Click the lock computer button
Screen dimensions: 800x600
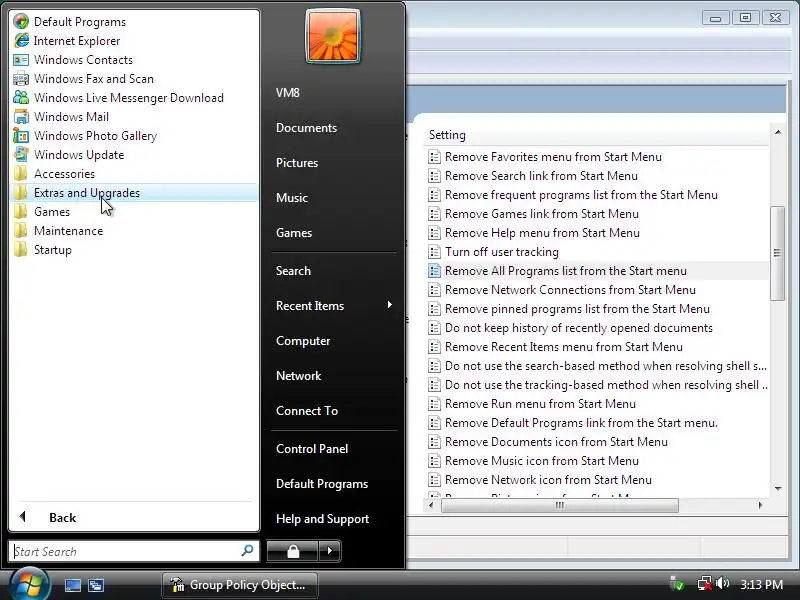pos(293,551)
